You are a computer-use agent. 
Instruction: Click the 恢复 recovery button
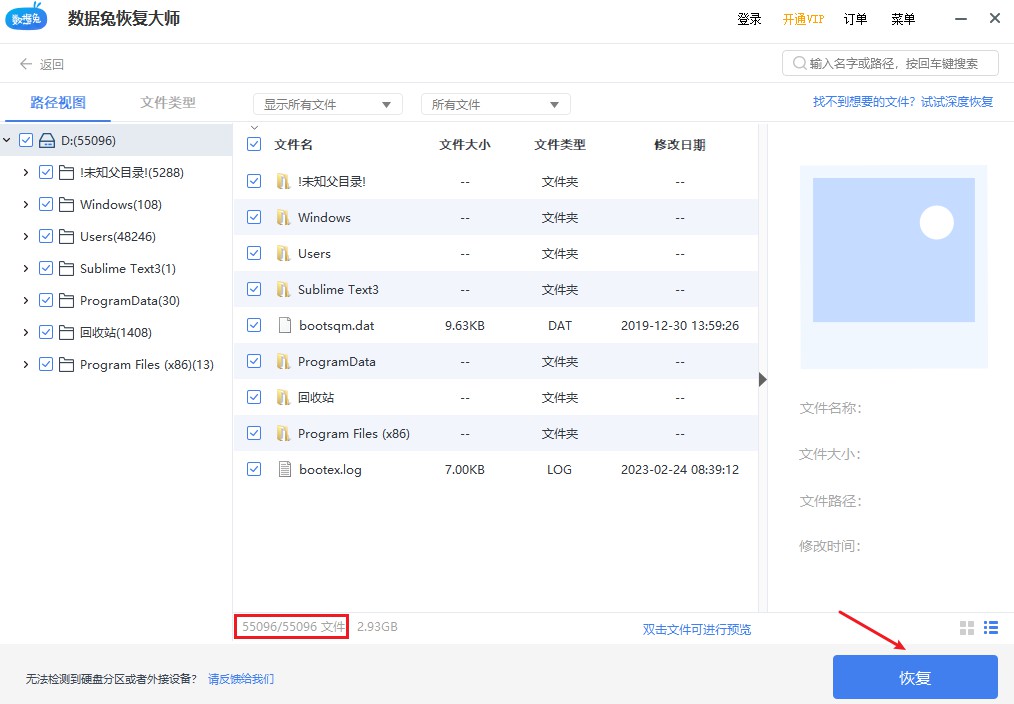[x=913, y=677]
